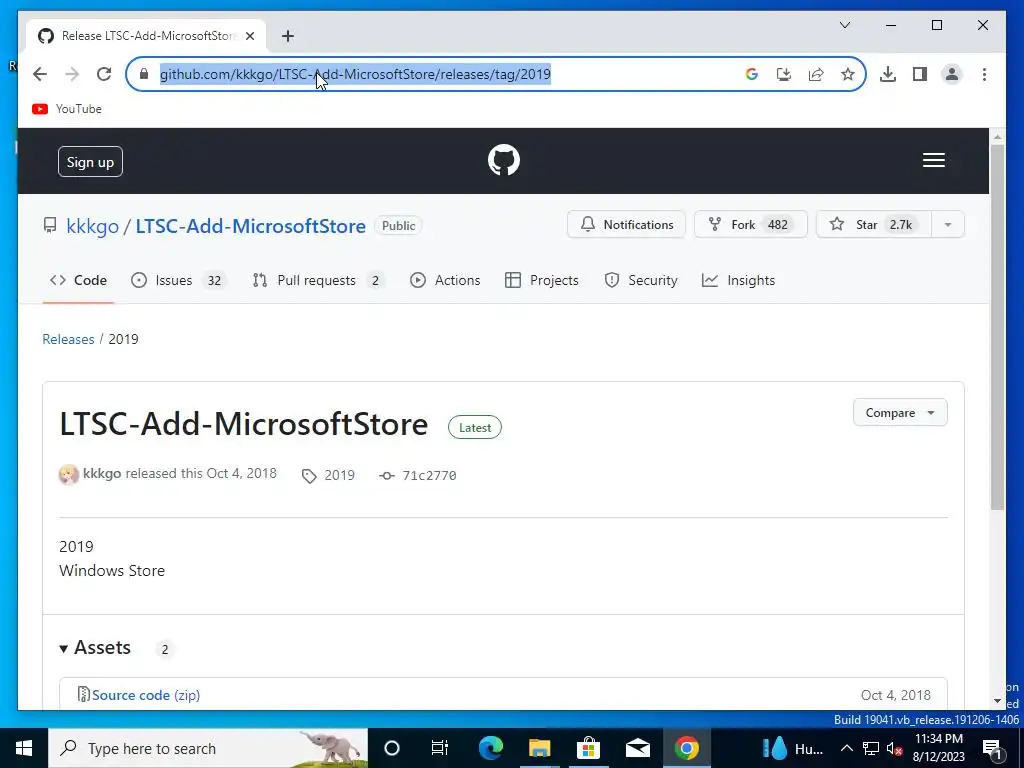Show hidden system tray icons

tap(846, 748)
